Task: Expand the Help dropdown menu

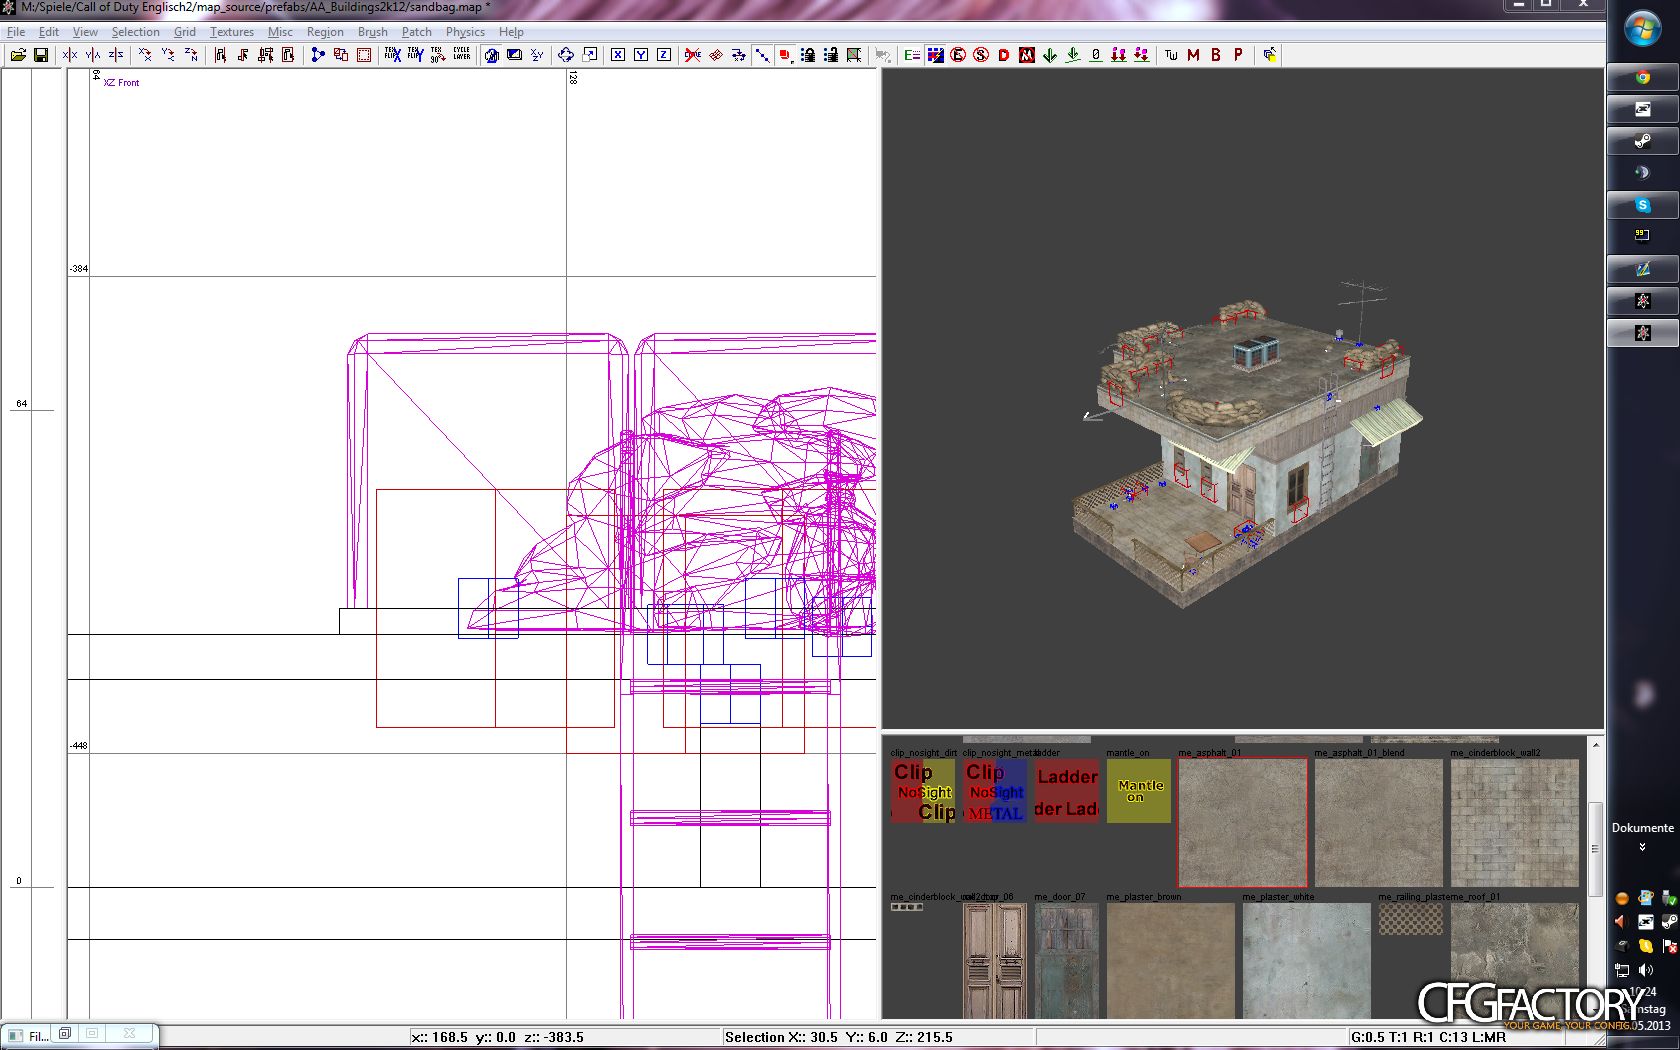Action: click(x=511, y=32)
